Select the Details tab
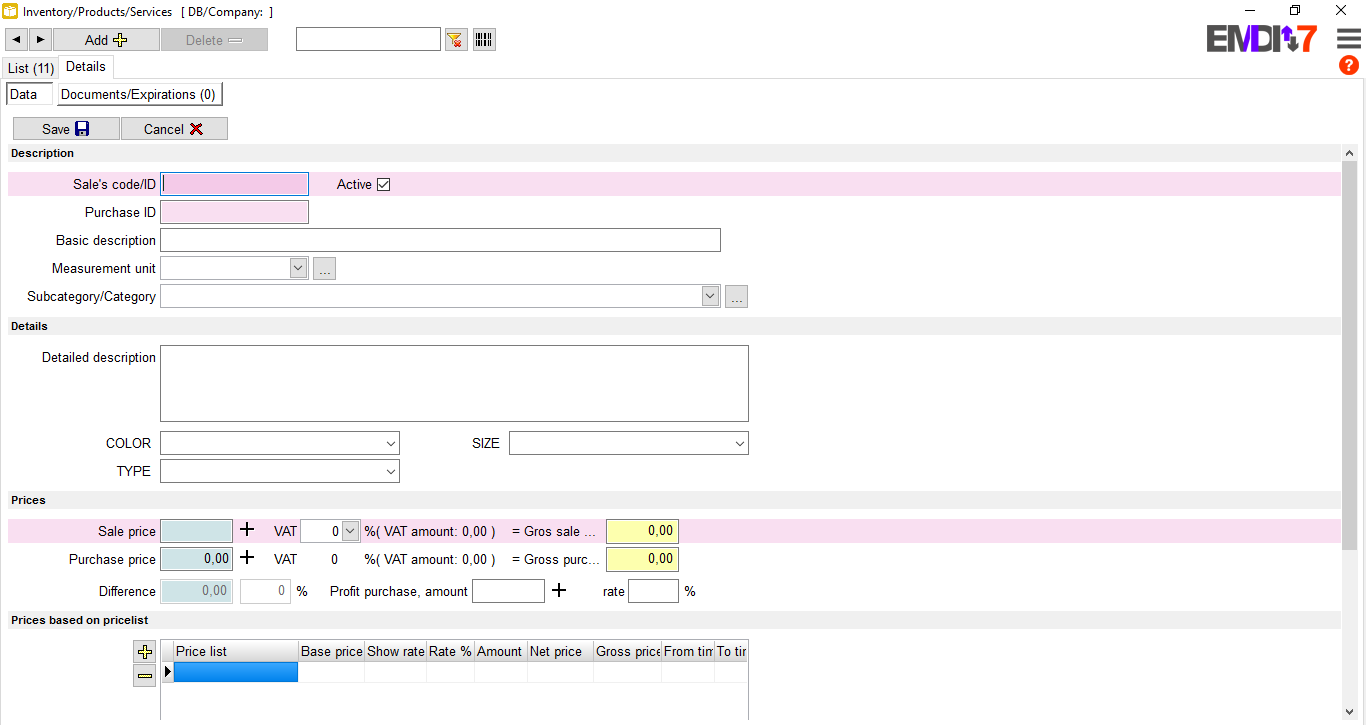This screenshot has height=725, width=1366. (x=86, y=67)
